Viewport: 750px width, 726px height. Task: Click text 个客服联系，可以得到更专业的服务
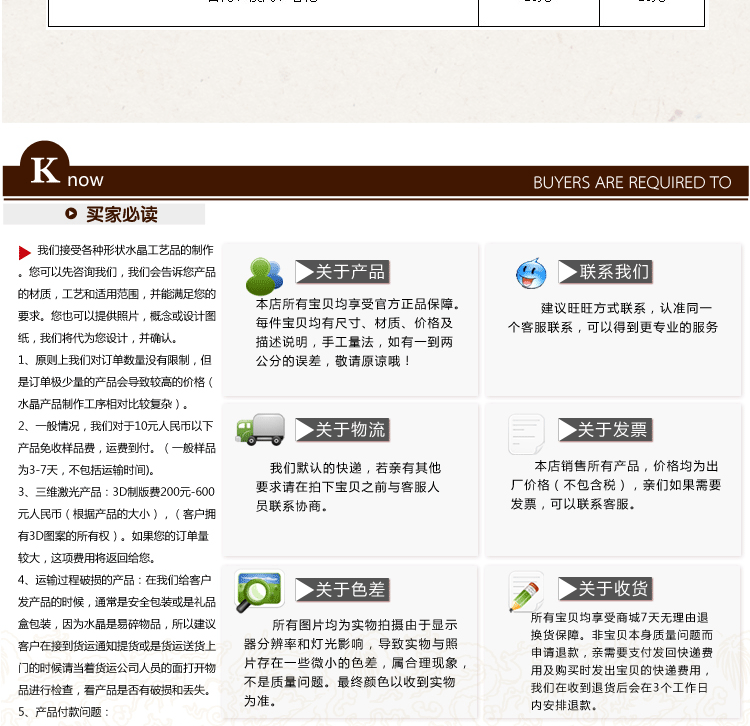pos(613,328)
